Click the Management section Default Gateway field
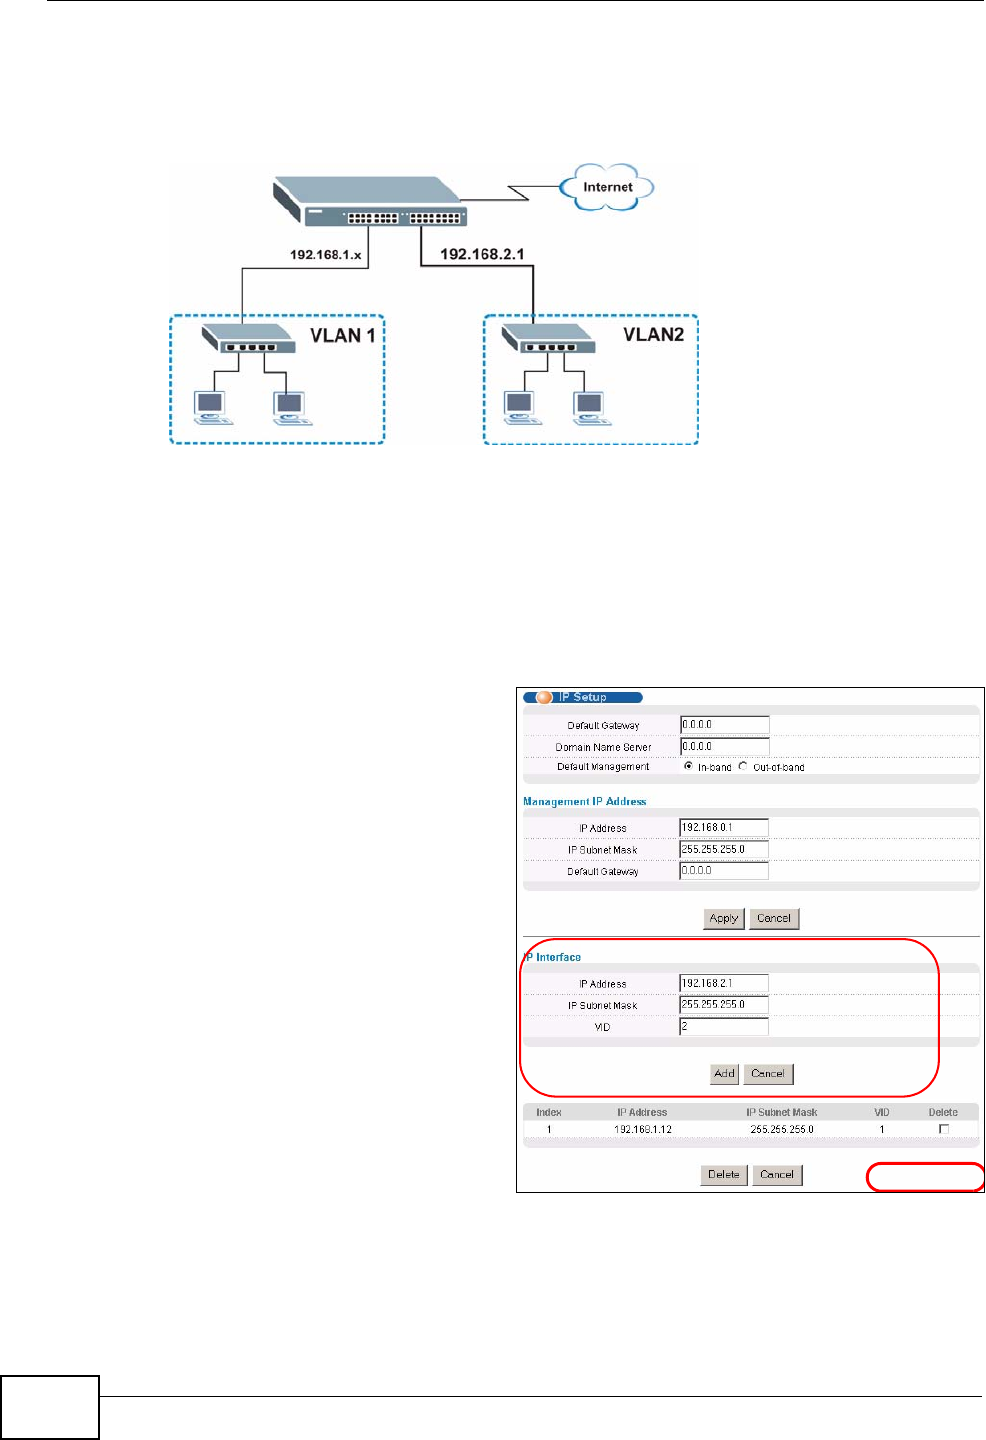This screenshot has width=986, height=1440. [724, 871]
